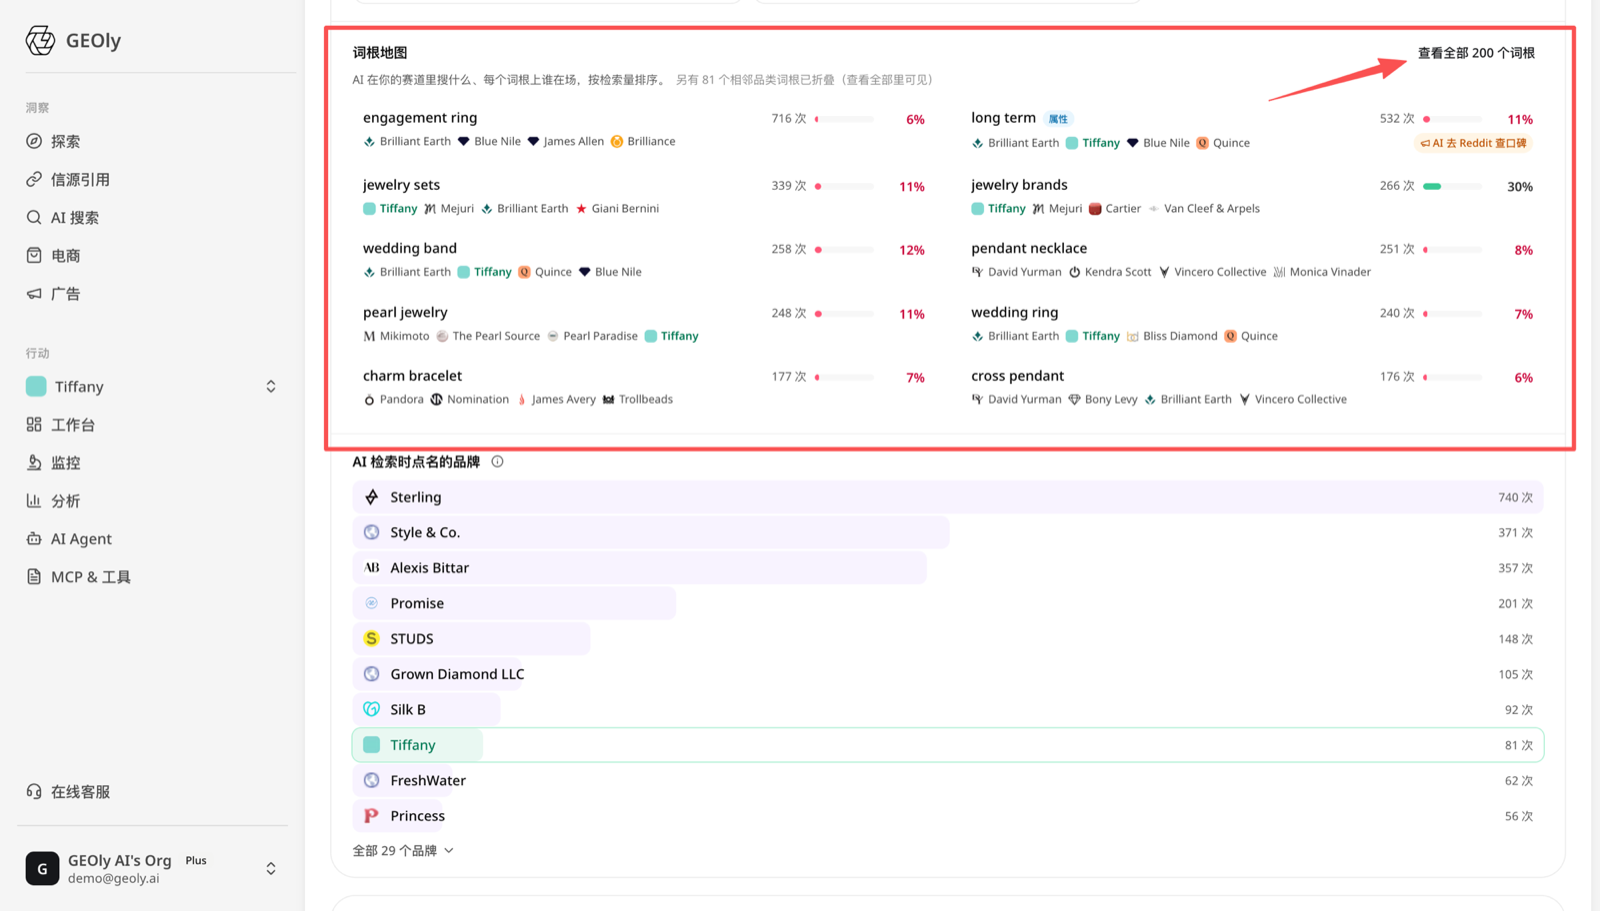This screenshot has width=1600, height=911.
Task: Click the Princess P icon
Action: 372,816
